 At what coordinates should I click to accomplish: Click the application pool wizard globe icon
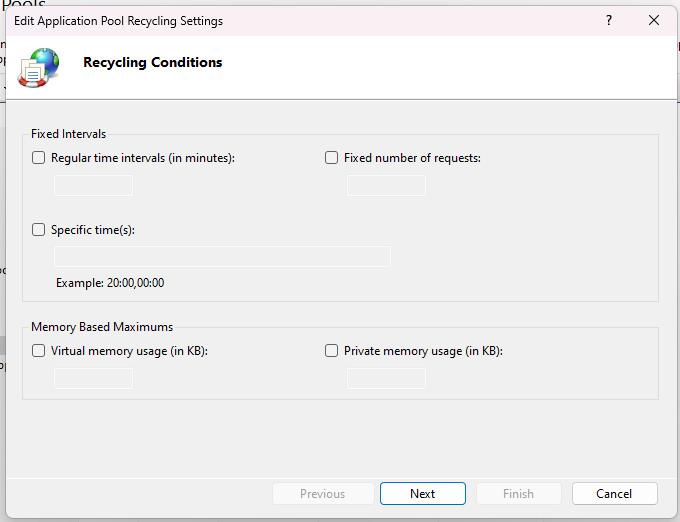(x=38, y=67)
